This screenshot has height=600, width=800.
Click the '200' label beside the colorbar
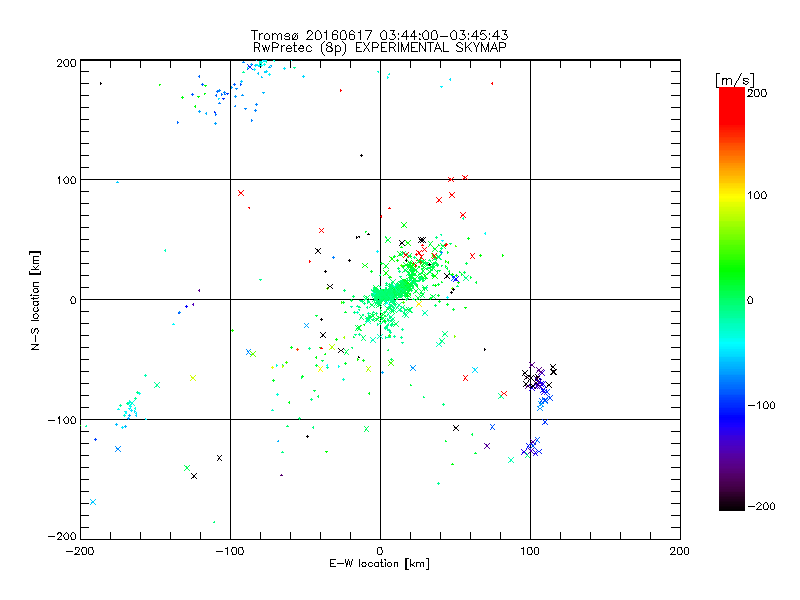click(757, 93)
